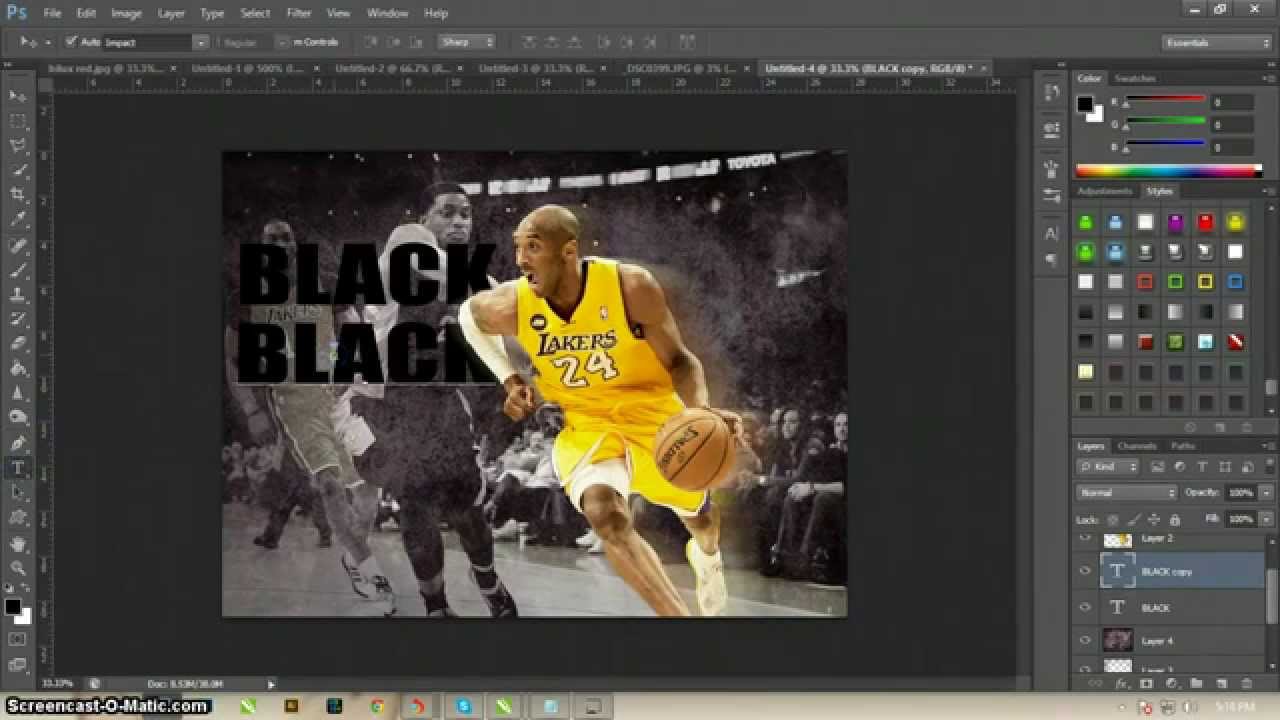Click the Add layer style fx icon
The width and height of the screenshot is (1280, 720).
click(1121, 683)
